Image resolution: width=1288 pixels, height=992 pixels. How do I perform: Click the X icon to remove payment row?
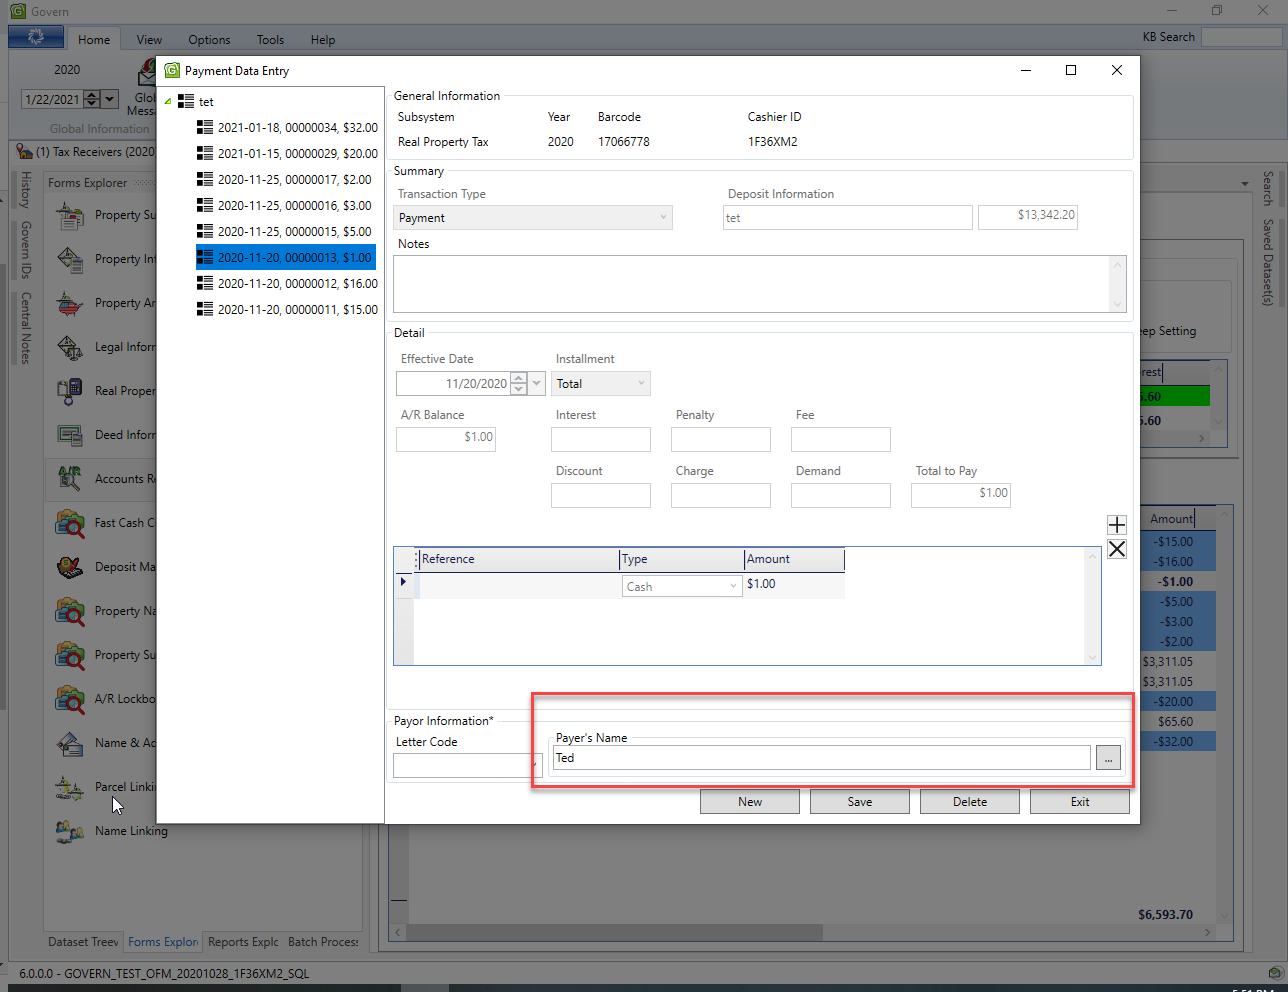[x=1117, y=549]
